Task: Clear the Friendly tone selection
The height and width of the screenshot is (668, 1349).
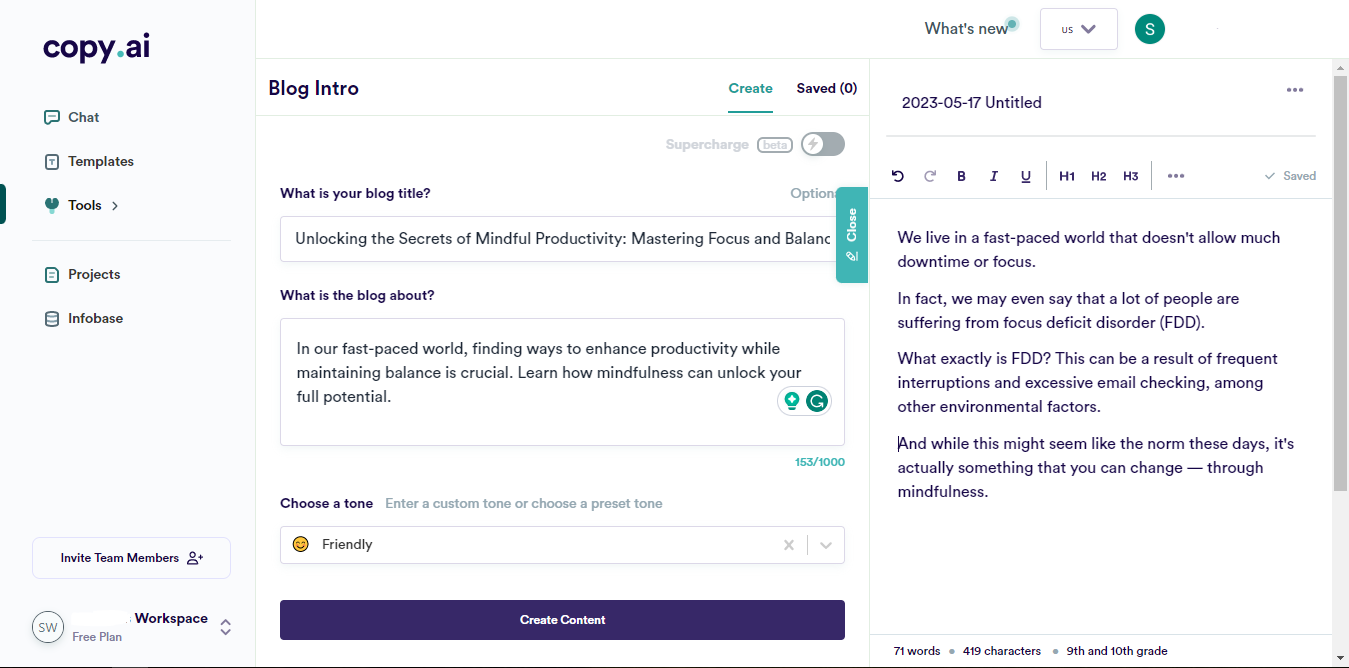Action: coord(789,545)
